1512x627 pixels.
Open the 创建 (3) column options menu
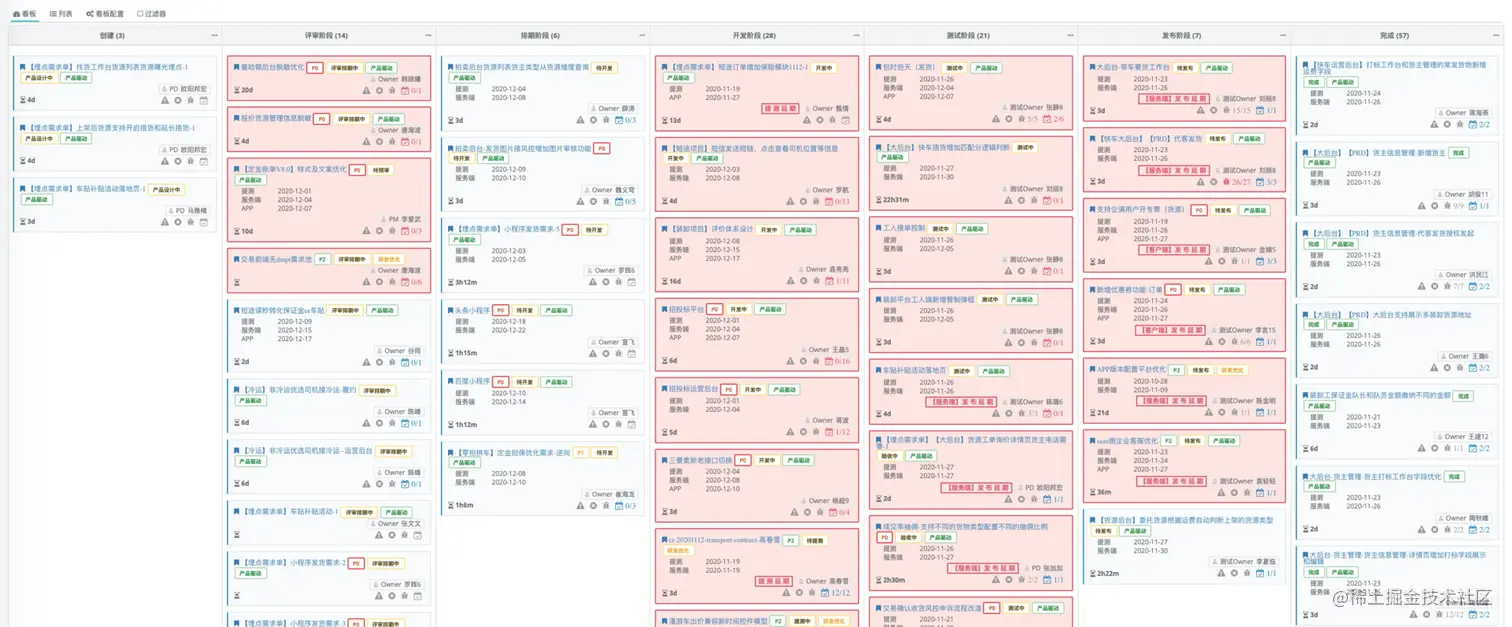(x=214, y=36)
